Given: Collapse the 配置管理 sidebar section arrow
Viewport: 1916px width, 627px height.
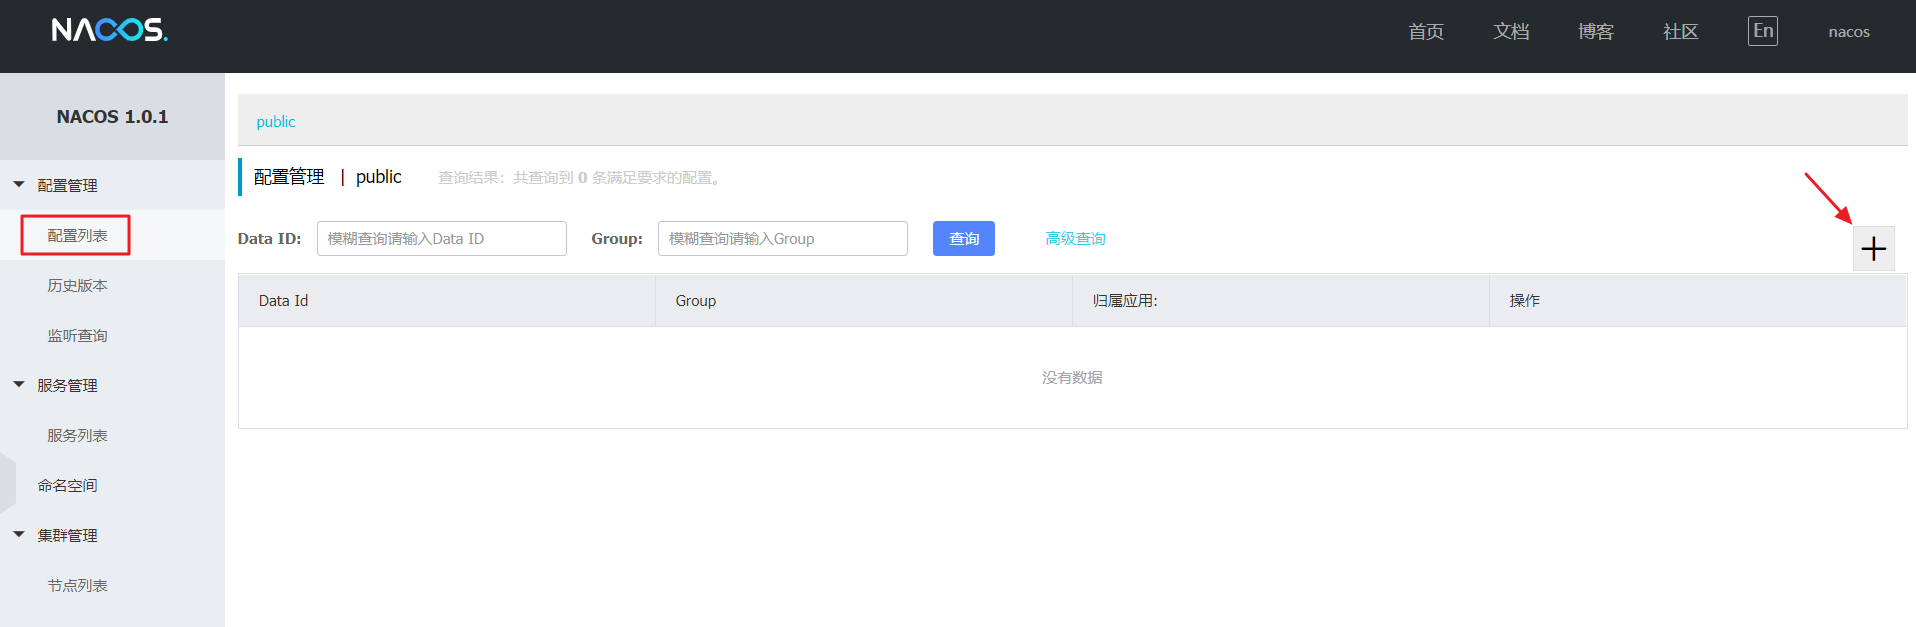Looking at the screenshot, I should tap(19, 185).
